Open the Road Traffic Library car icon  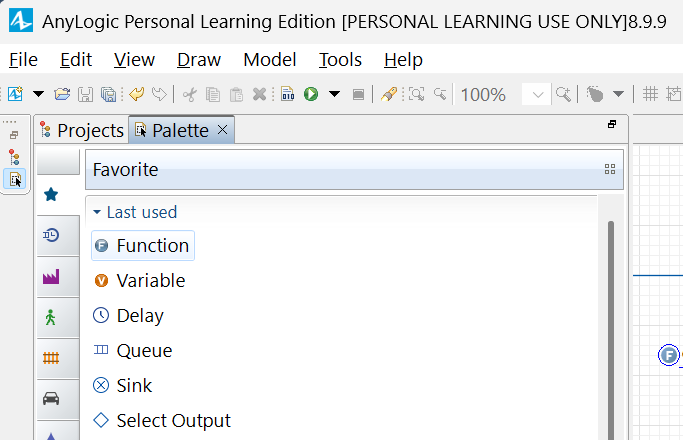coord(51,399)
